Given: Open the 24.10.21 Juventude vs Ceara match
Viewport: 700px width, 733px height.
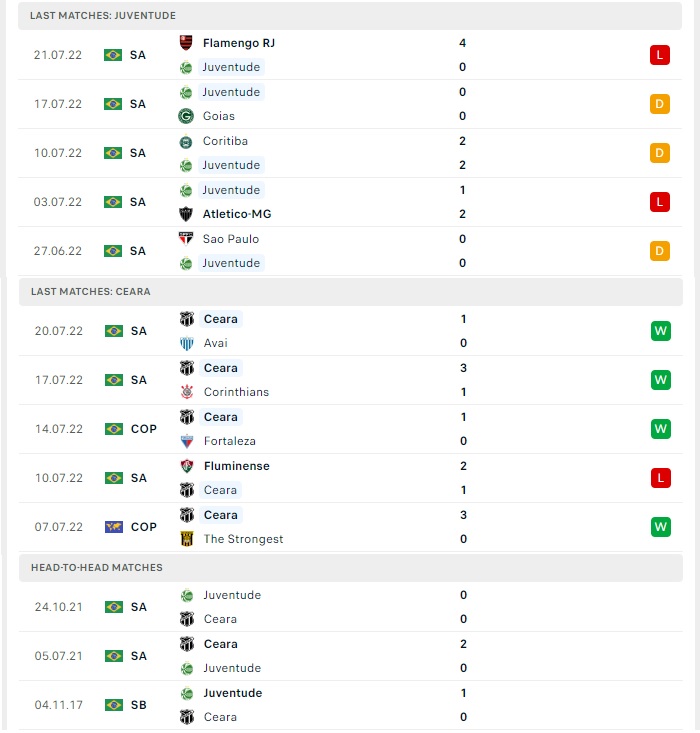Looking at the screenshot, I should pyautogui.click(x=351, y=607).
